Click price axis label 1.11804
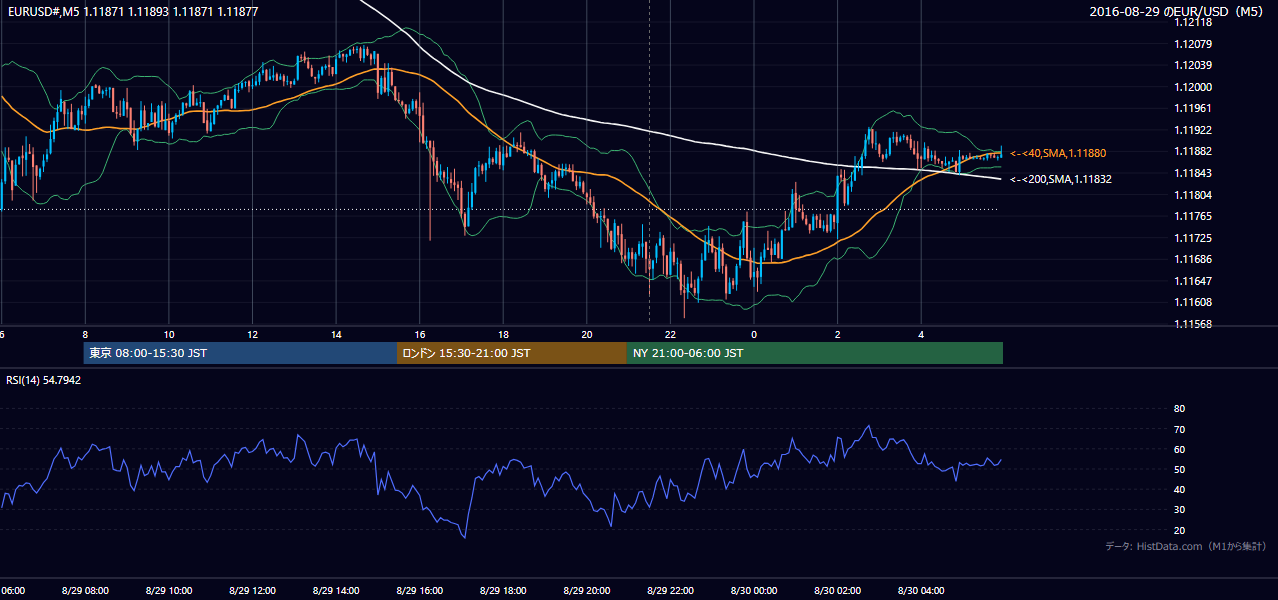 (x=1192, y=195)
